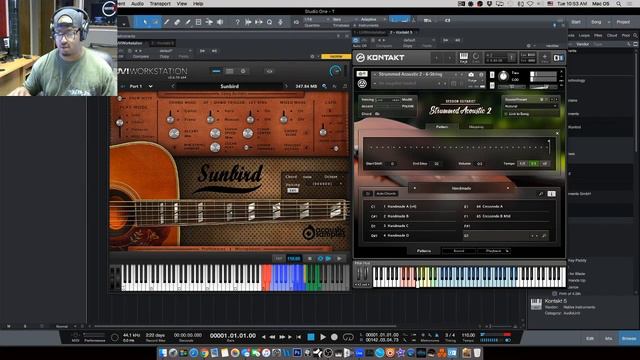Image resolution: width=640 pixels, height=360 pixels.
Task: Select 1/2 tempo button in pattern editor
Action: tap(522, 163)
